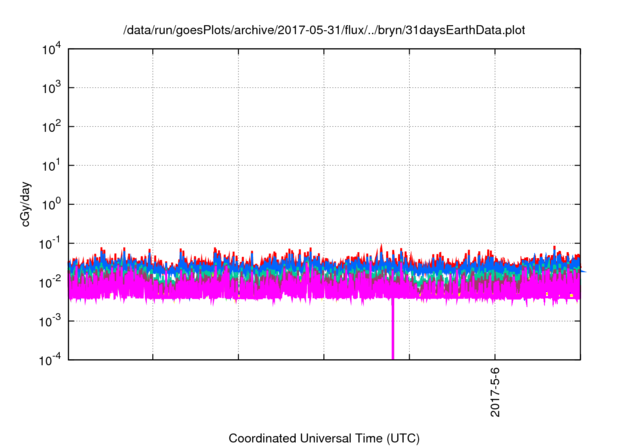Click the 10^-1 y-axis tick label
This screenshot has height=448, width=640.
point(50,243)
